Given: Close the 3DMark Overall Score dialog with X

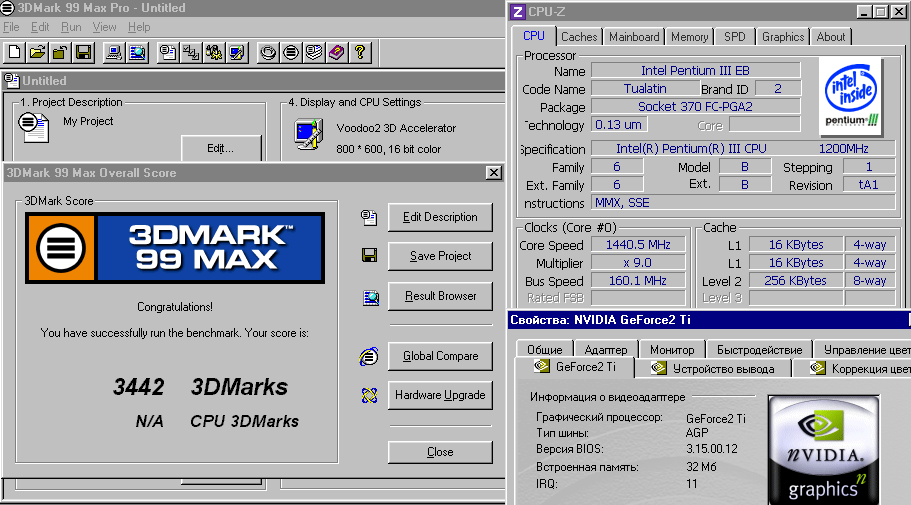Looking at the screenshot, I should point(493,173).
